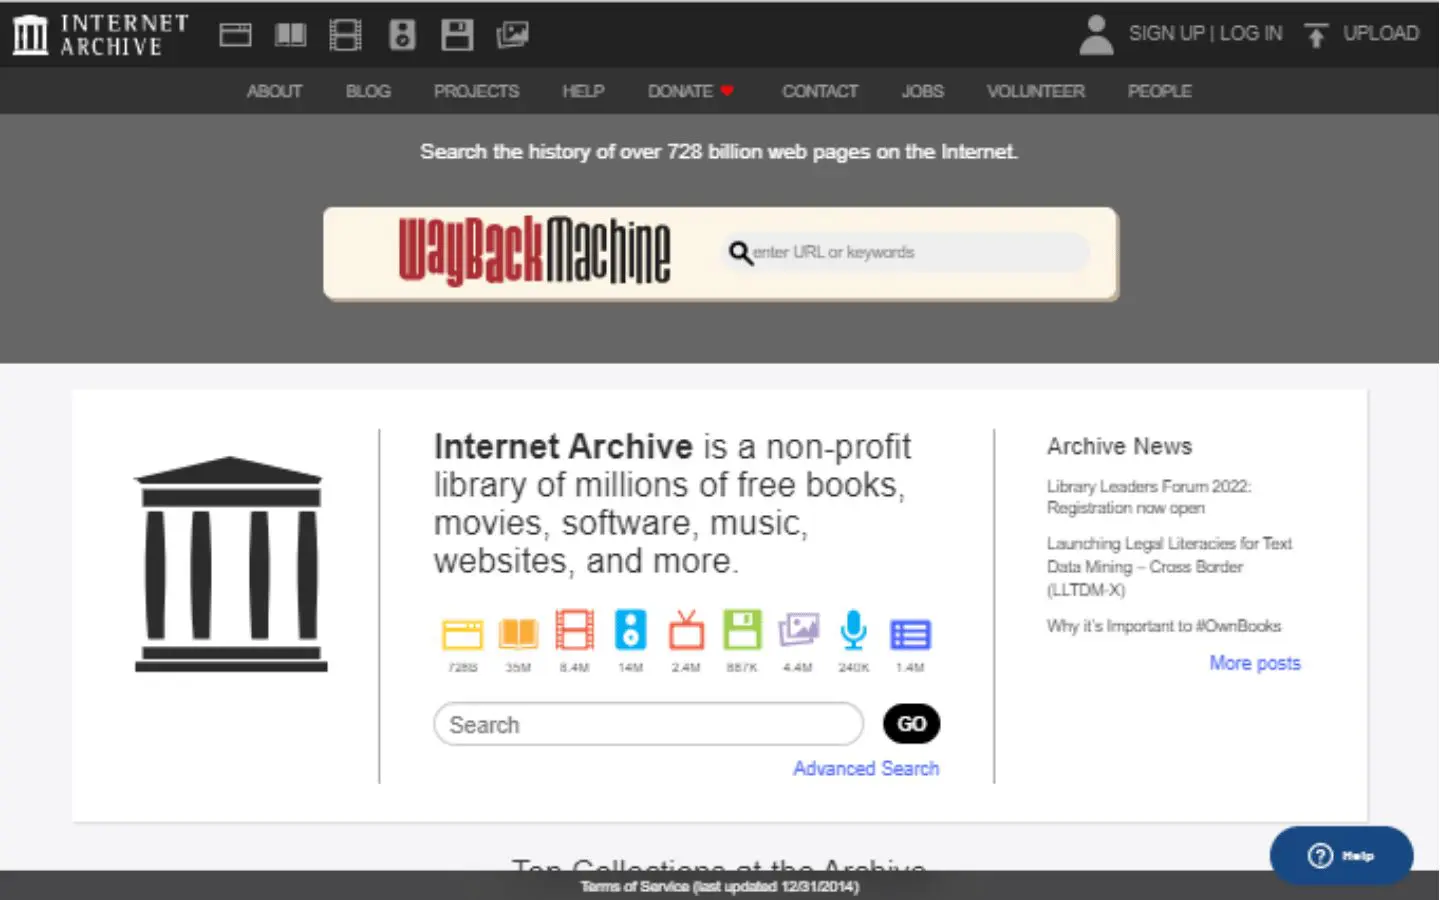Viewport: 1440px width, 900px height.
Task: Open the Volunteer menu item
Action: coord(1035,91)
